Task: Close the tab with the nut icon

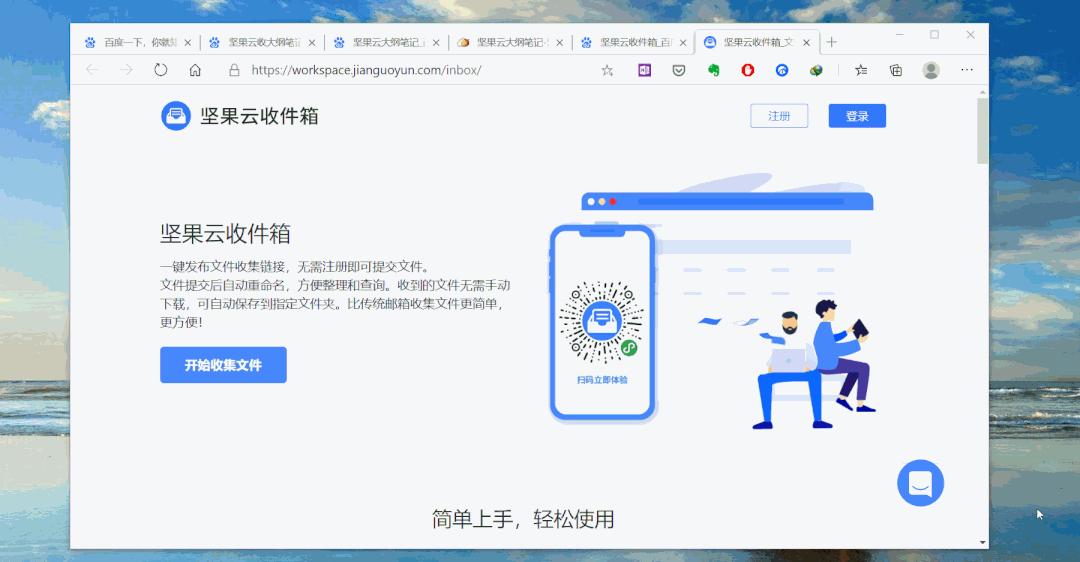Action: (x=559, y=43)
